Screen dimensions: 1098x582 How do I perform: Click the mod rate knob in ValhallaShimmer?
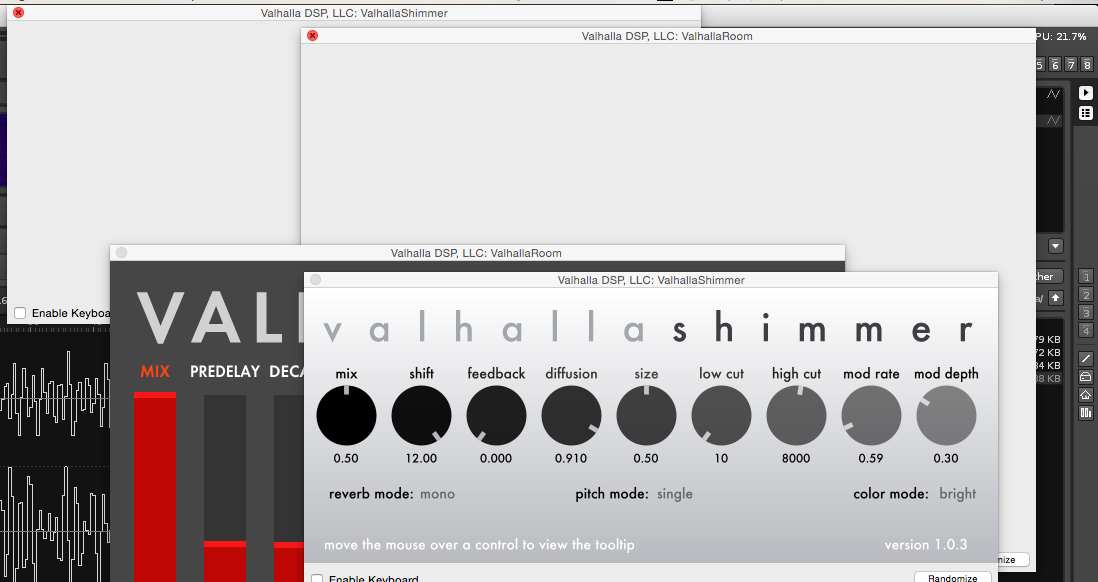tap(871, 415)
